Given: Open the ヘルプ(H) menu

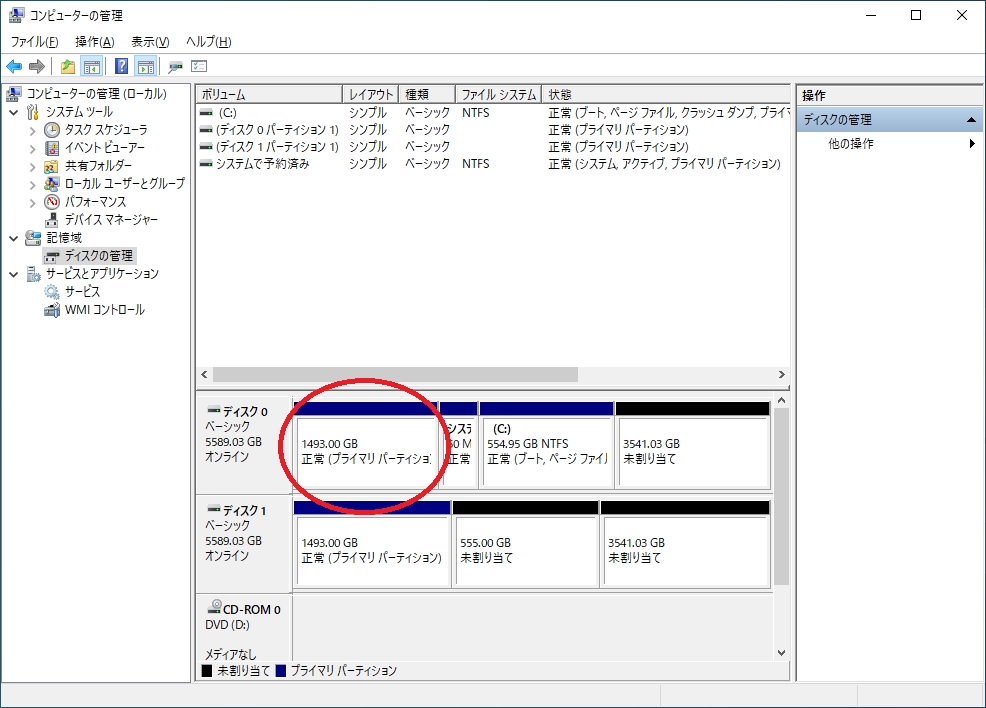Looking at the screenshot, I should (209, 41).
